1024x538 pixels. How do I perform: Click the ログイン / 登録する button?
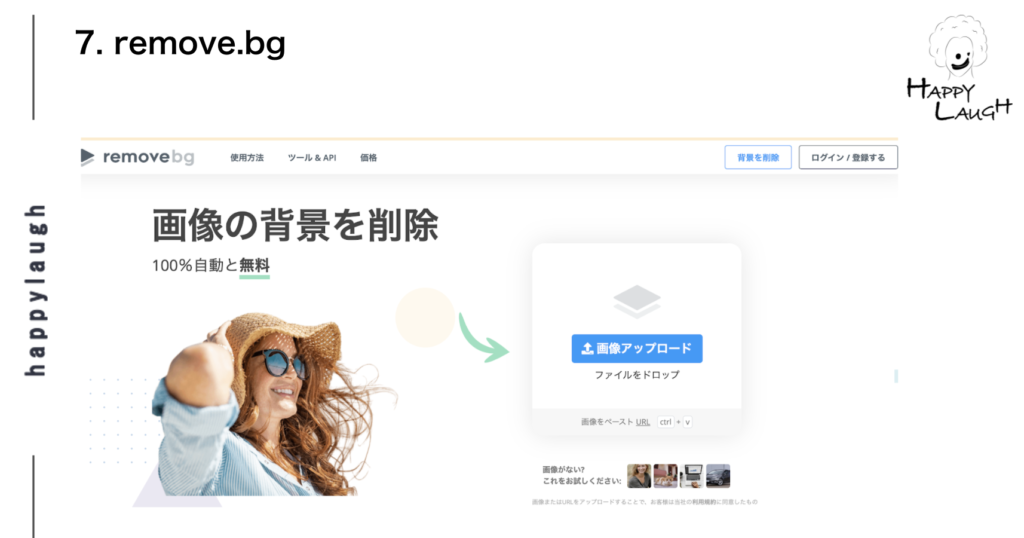pos(848,157)
